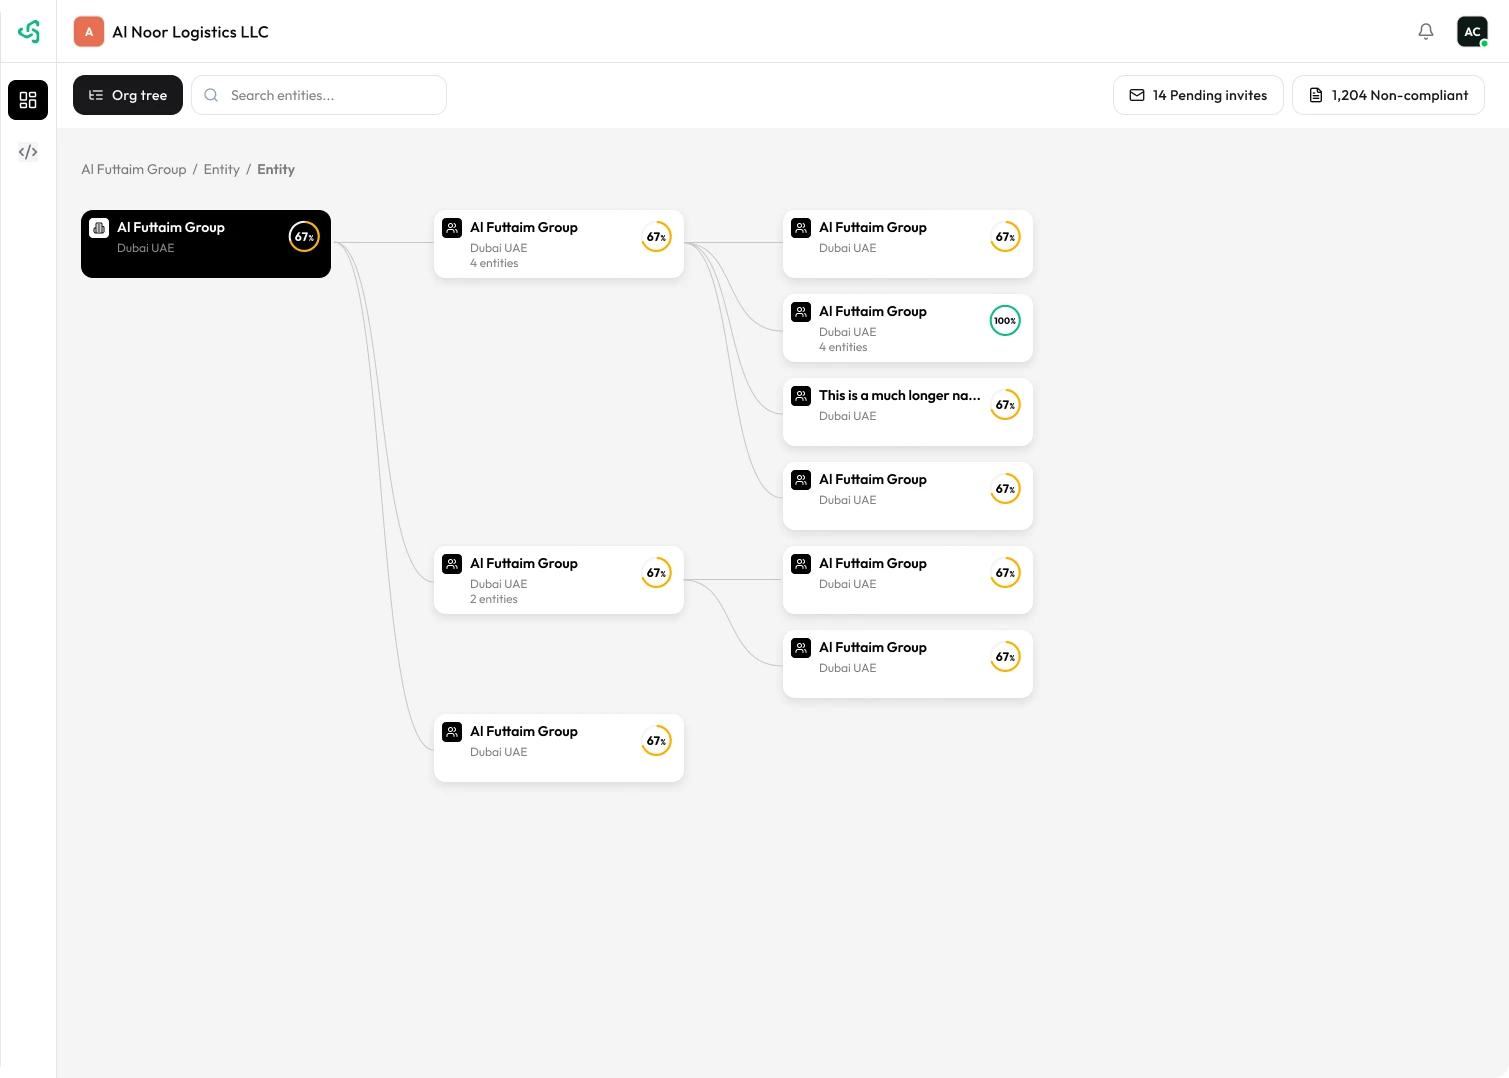The width and height of the screenshot is (1509, 1078).
Task: Click 67% progress ring on root card
Action: pyautogui.click(x=304, y=237)
